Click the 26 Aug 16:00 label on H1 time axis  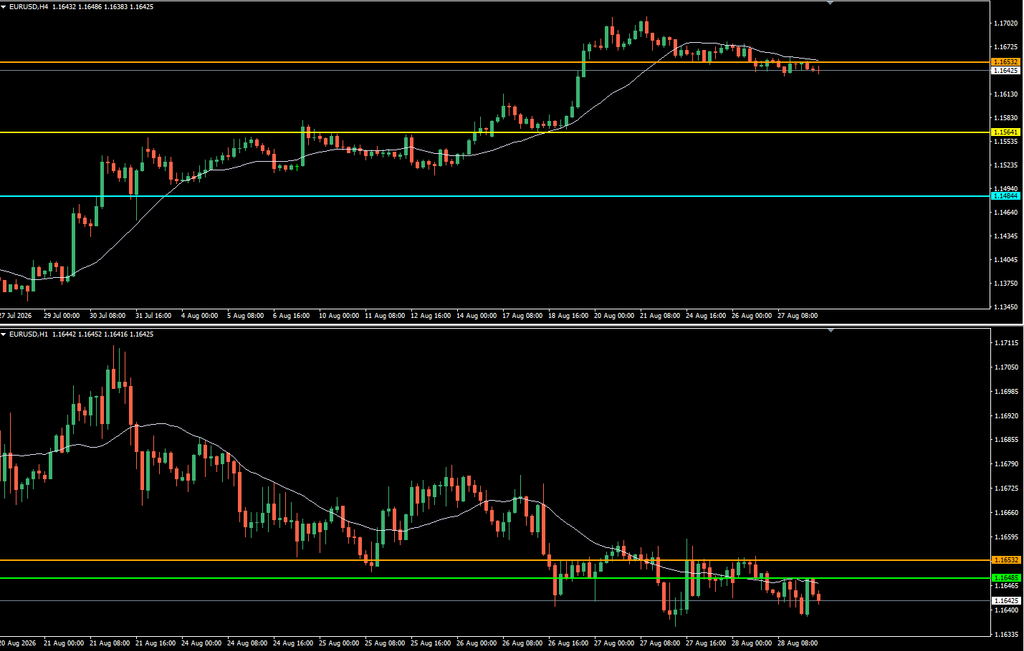click(569, 643)
